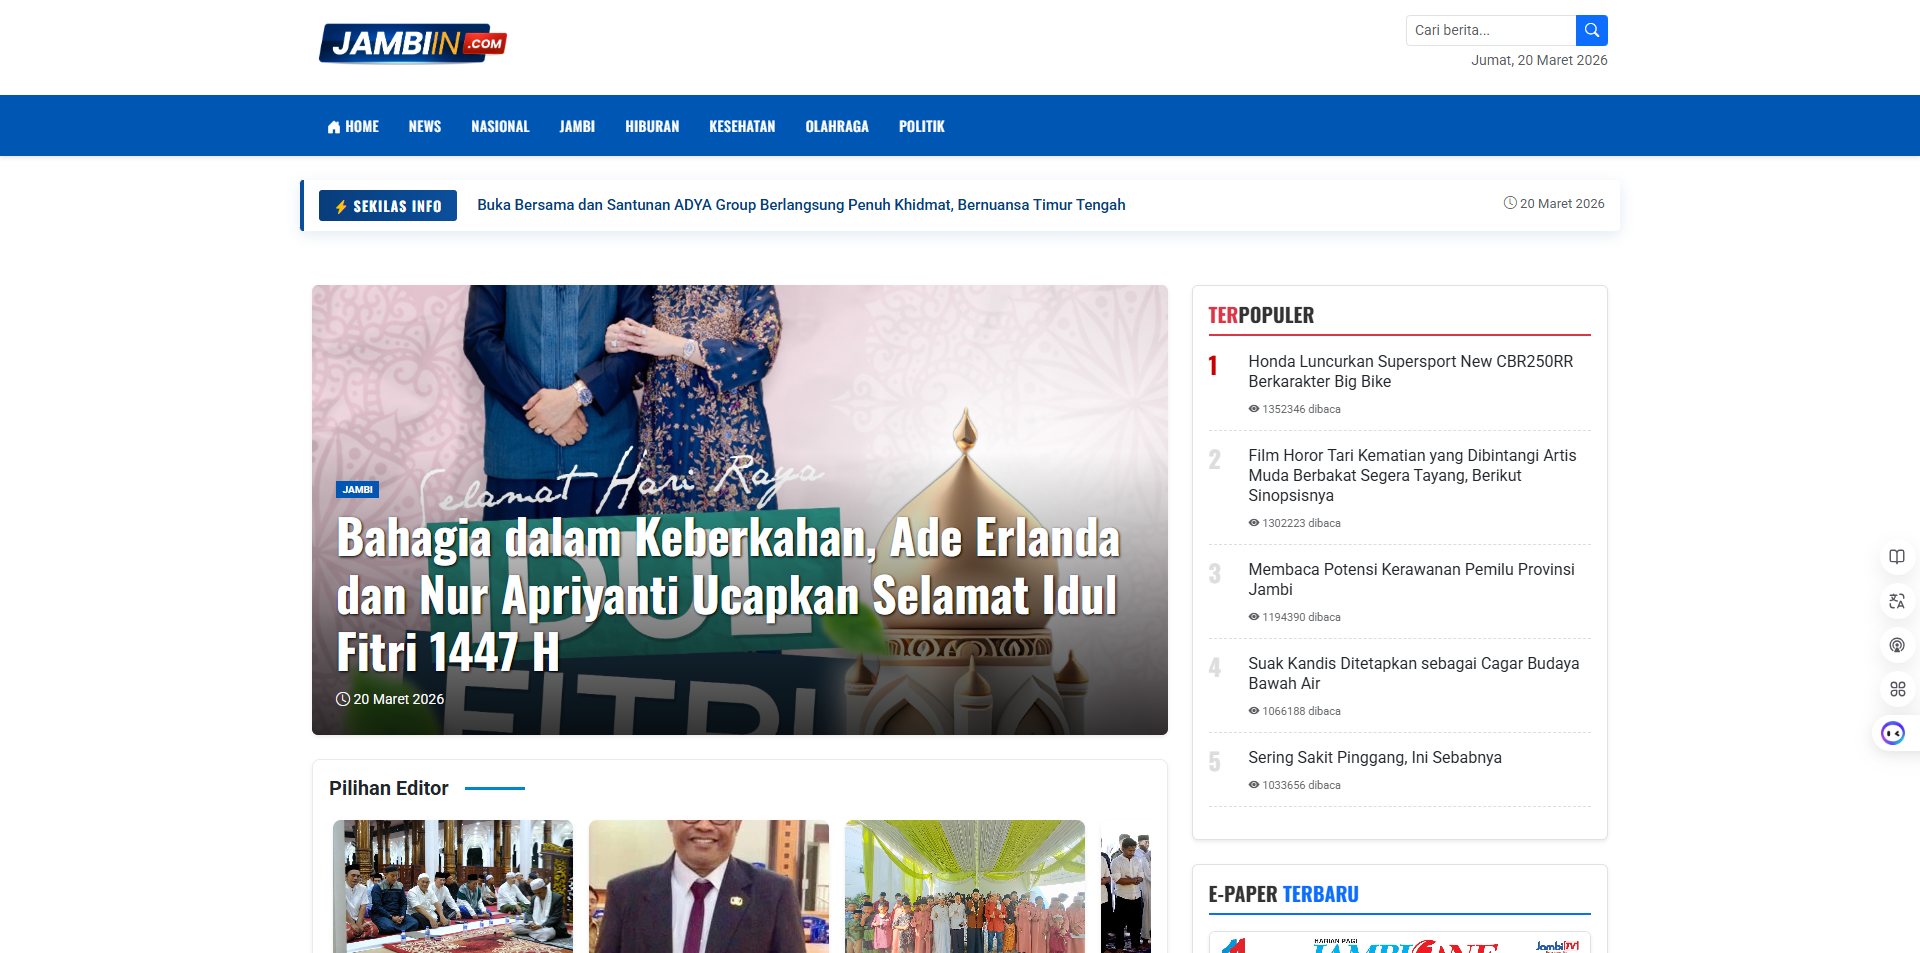Open the book reader icon on right sidebar
1920x953 pixels.
point(1896,557)
